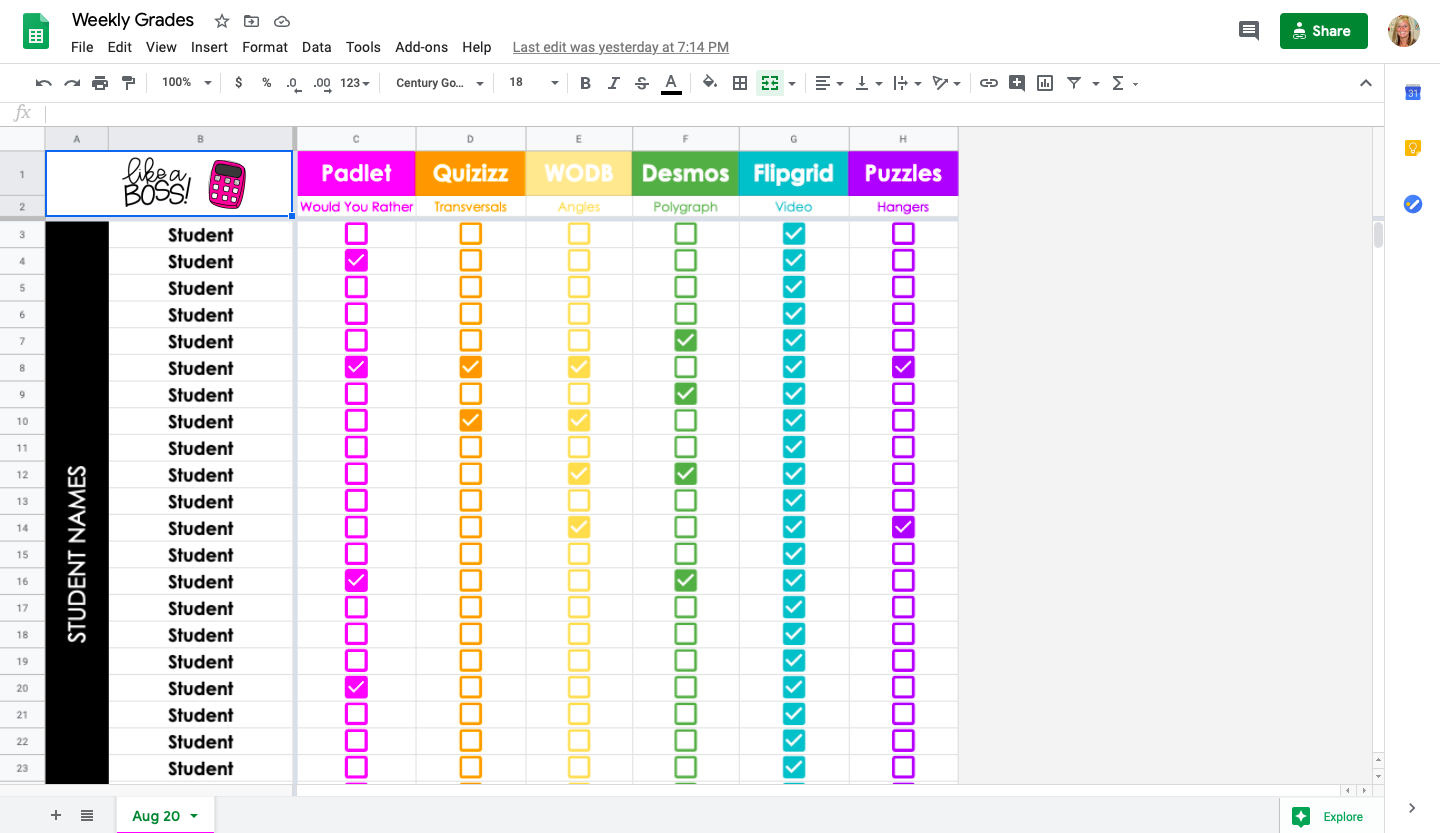The height and width of the screenshot is (833, 1440).
Task: Uncheck the Flipgrid checkbox in row 4
Action: pos(793,260)
